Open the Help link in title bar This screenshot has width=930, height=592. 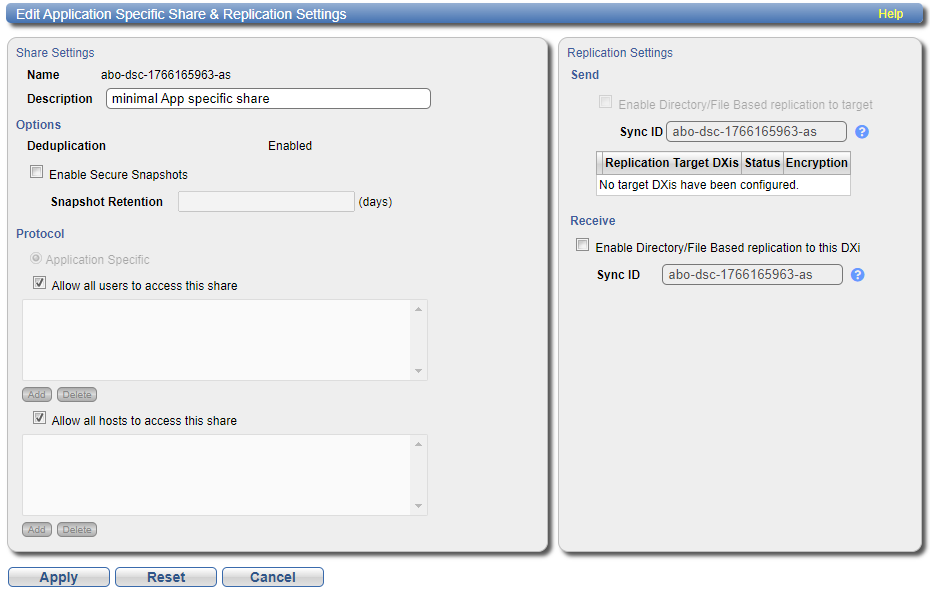(x=890, y=14)
